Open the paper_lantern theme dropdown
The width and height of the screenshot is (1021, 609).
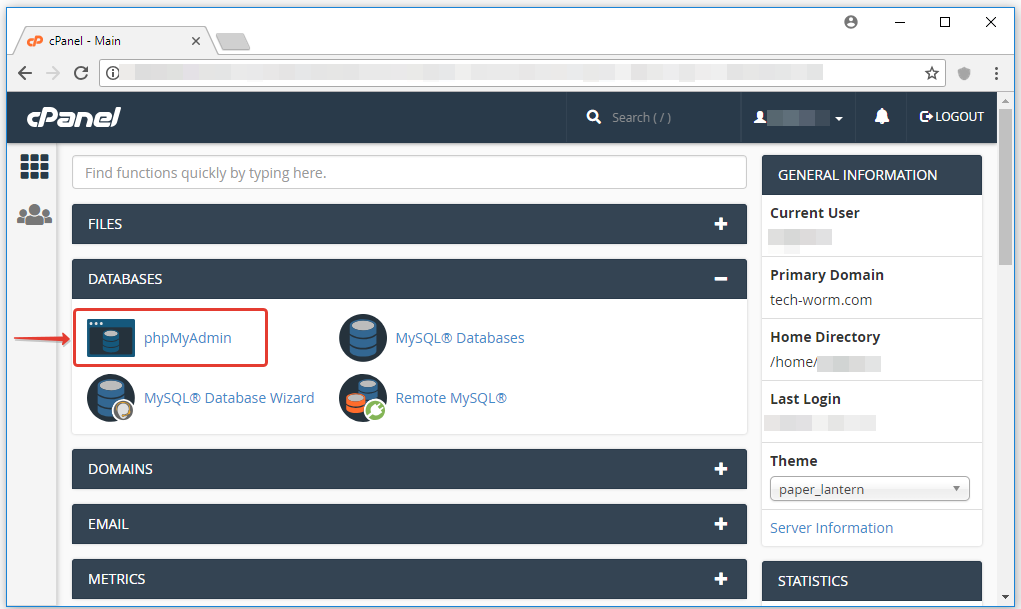click(x=869, y=489)
